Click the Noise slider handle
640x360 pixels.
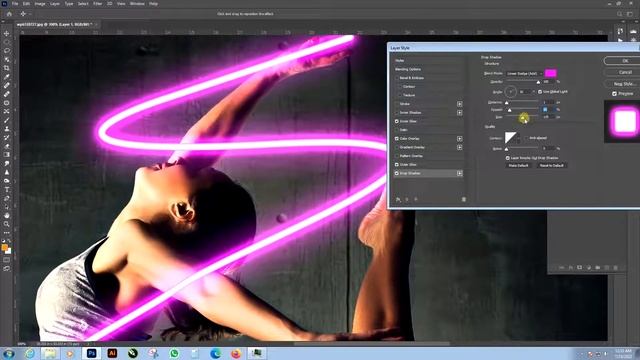(507, 149)
